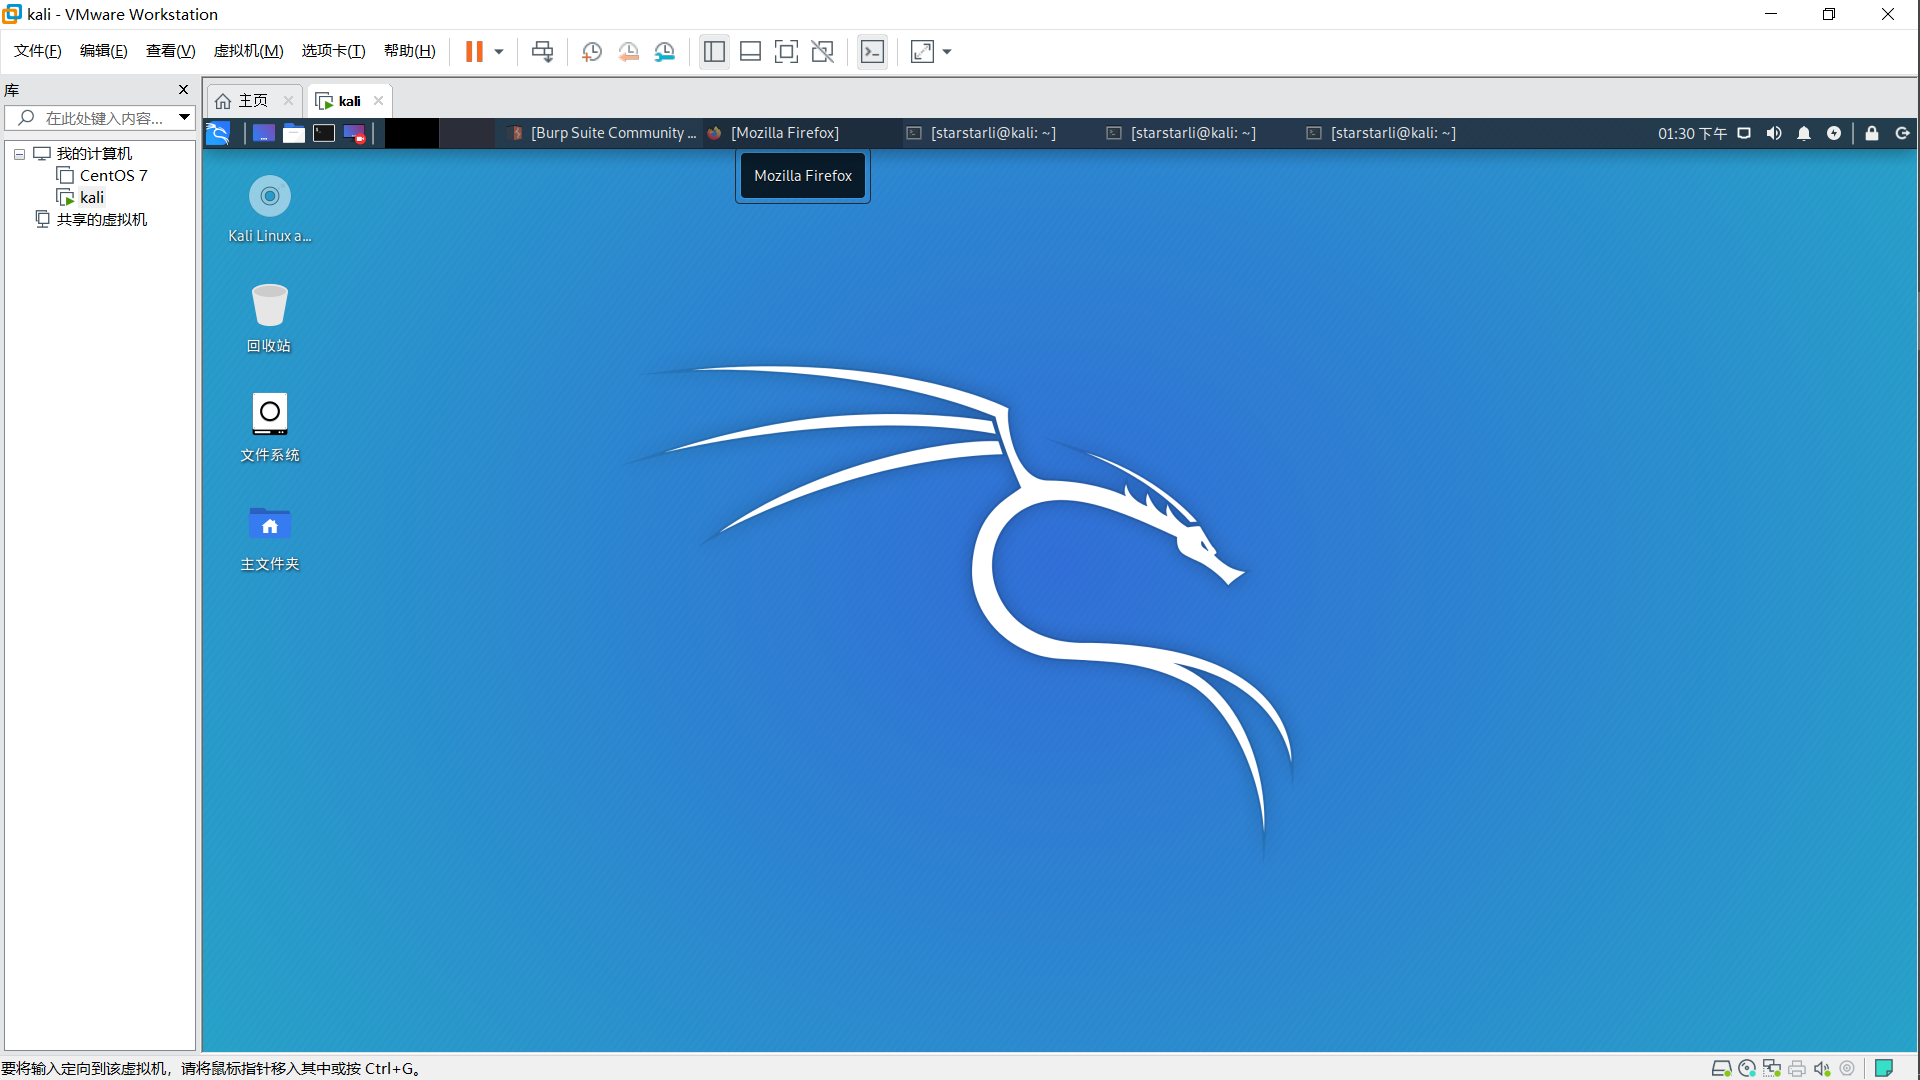
Task: Click the log out panel icon
Action: point(1902,133)
